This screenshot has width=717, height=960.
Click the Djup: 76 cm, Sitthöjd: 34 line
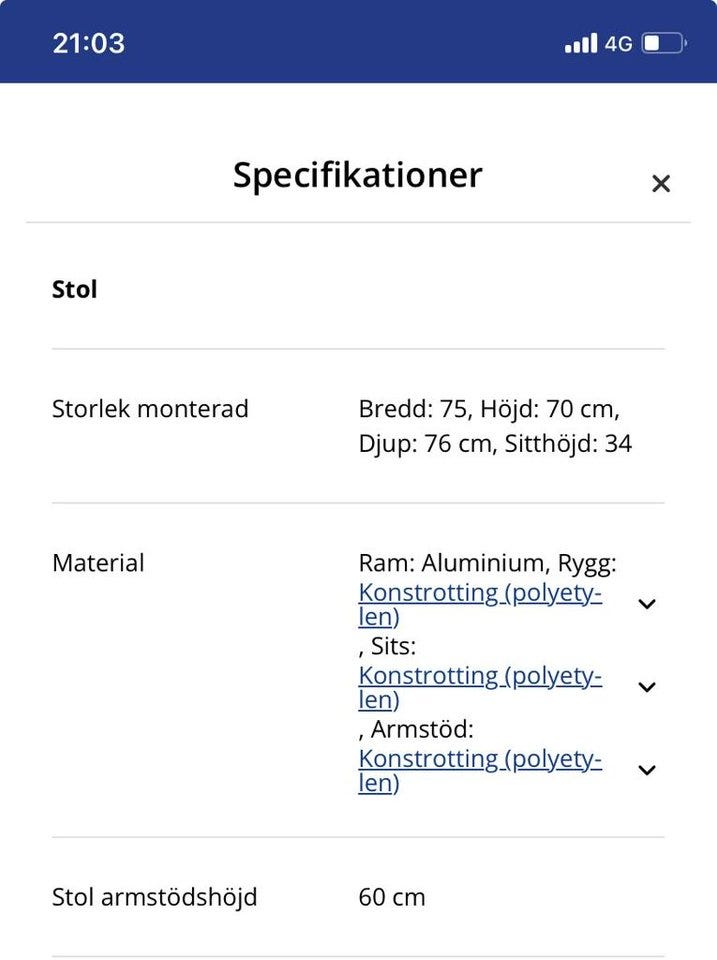pyautogui.click(x=495, y=444)
